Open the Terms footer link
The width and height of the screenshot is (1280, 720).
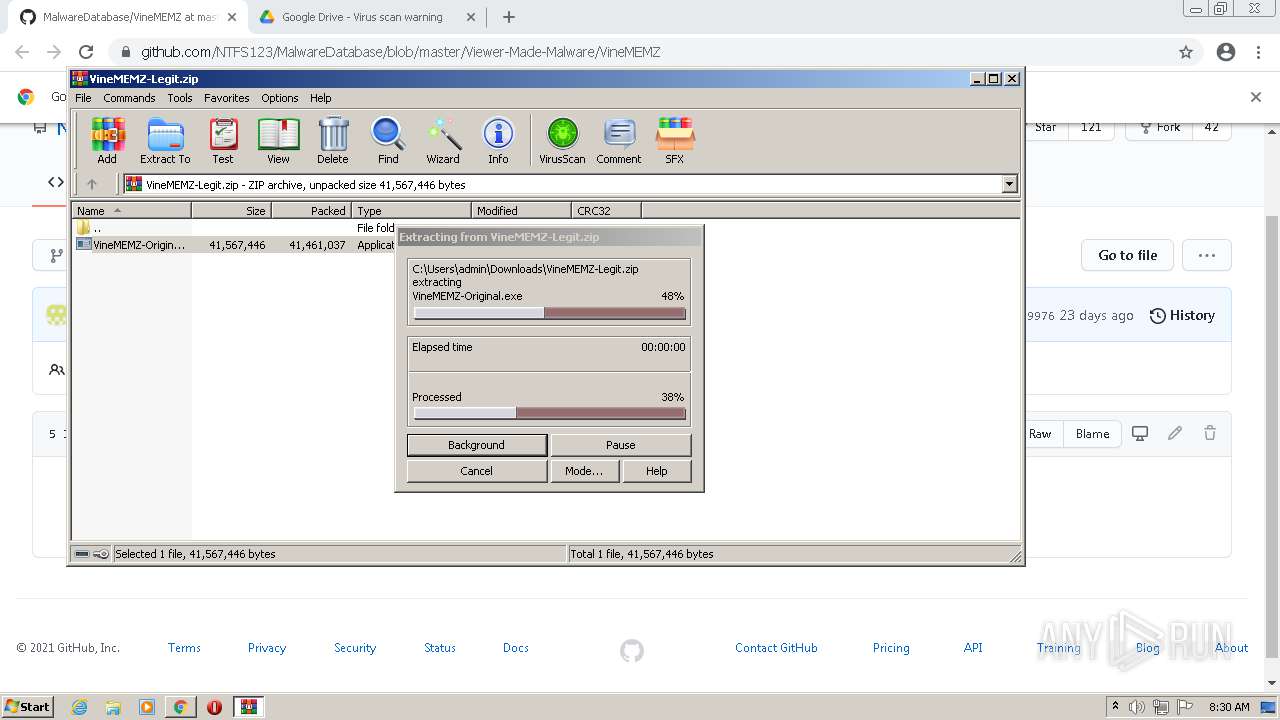pos(184,648)
